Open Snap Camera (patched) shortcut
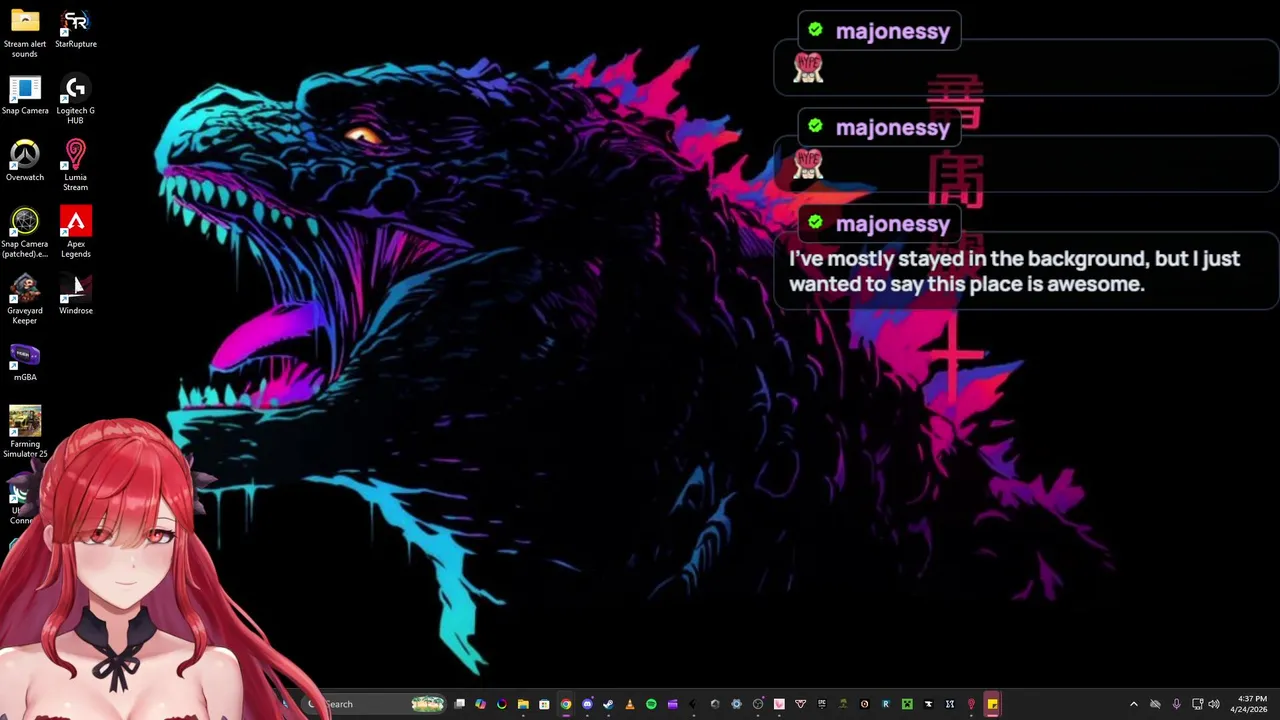Image resolution: width=1280 pixels, height=720 pixels. point(25,233)
